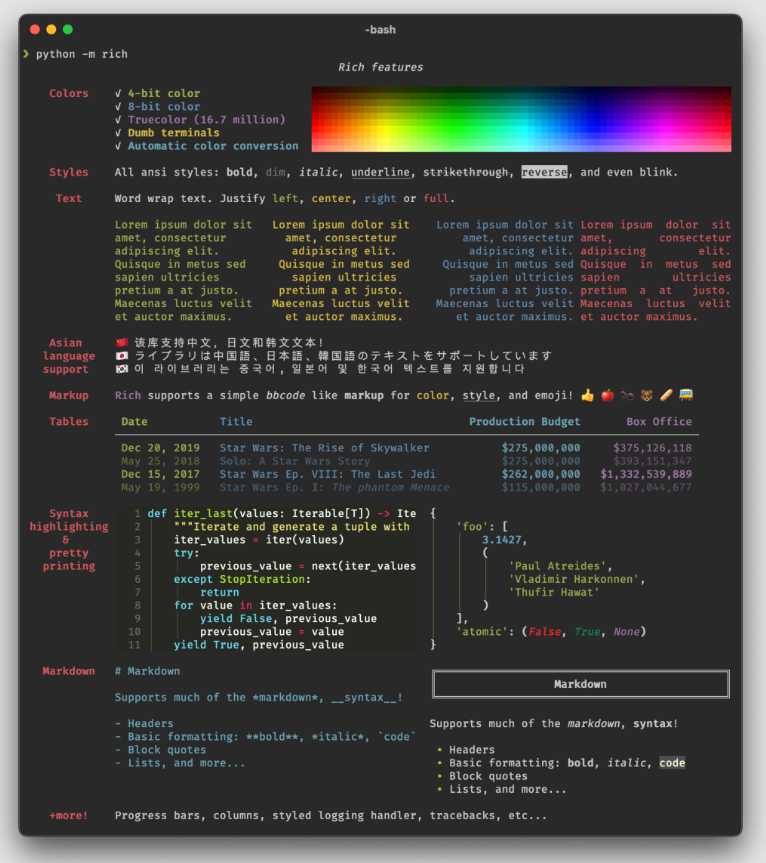Click the baguette emoji
The image size is (766, 863).
pyautogui.click(x=666, y=395)
